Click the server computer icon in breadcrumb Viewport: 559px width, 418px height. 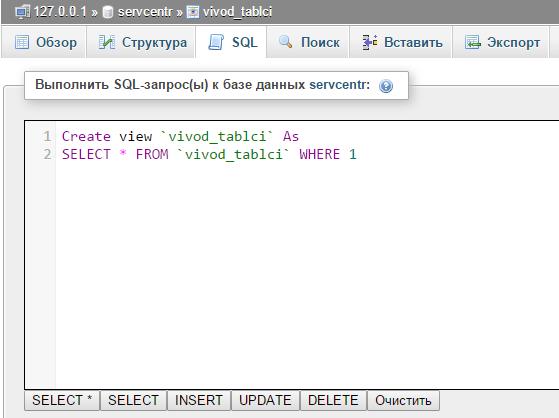(22, 12)
